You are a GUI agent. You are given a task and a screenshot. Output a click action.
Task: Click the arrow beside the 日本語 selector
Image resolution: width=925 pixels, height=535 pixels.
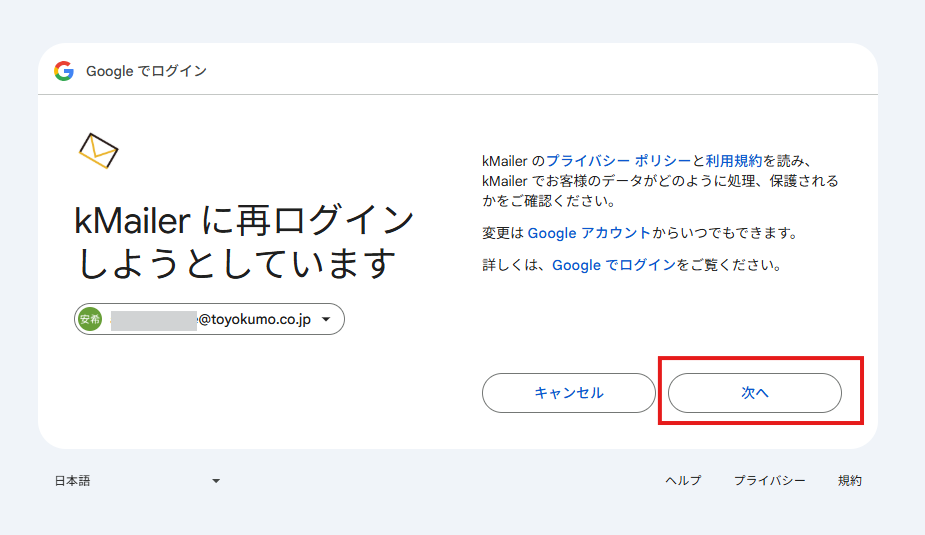[216, 481]
